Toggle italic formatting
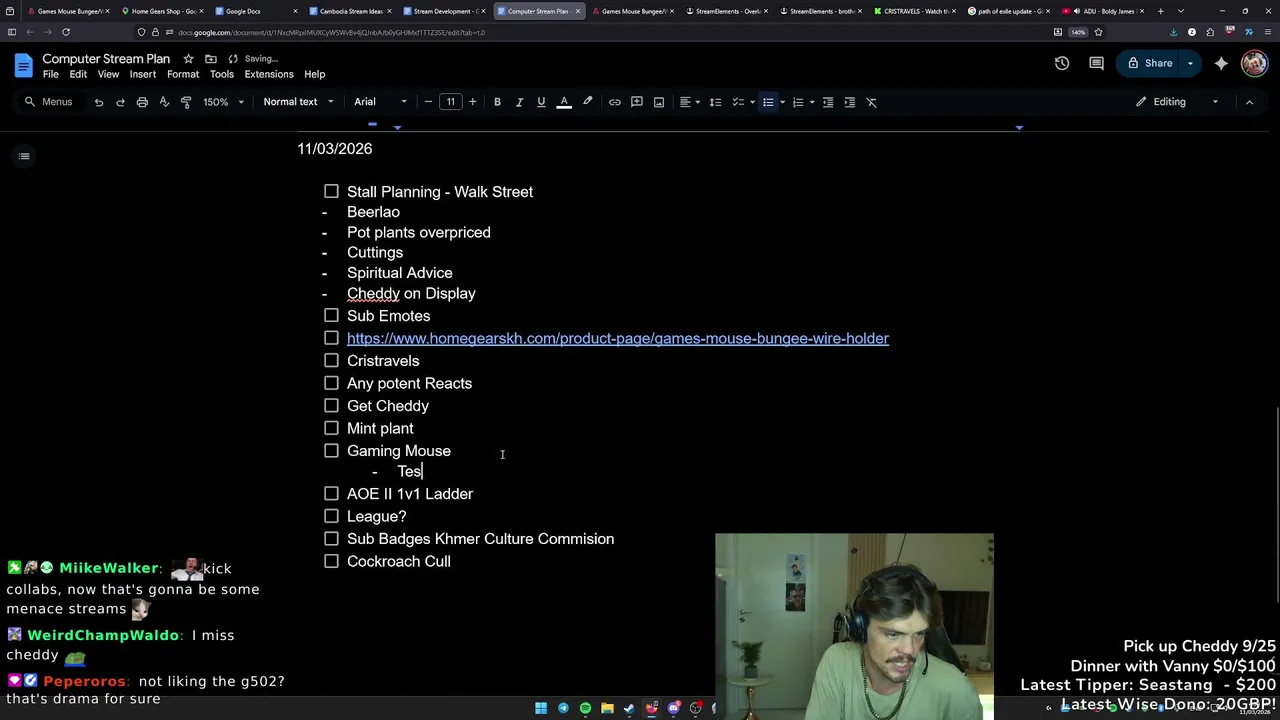This screenshot has width=1280, height=720. (x=519, y=102)
